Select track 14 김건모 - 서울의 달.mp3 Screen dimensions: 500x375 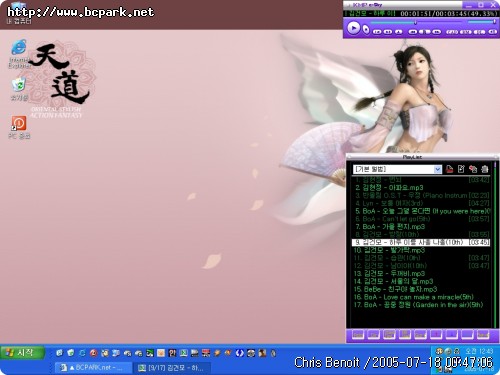pyautogui.click(x=421, y=281)
